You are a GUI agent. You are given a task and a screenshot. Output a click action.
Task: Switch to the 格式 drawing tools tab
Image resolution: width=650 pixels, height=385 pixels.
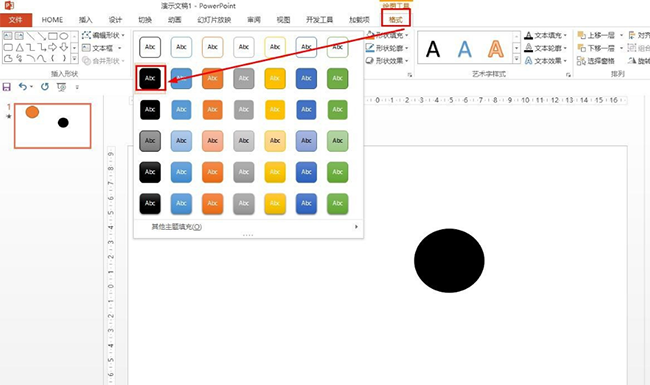point(396,19)
